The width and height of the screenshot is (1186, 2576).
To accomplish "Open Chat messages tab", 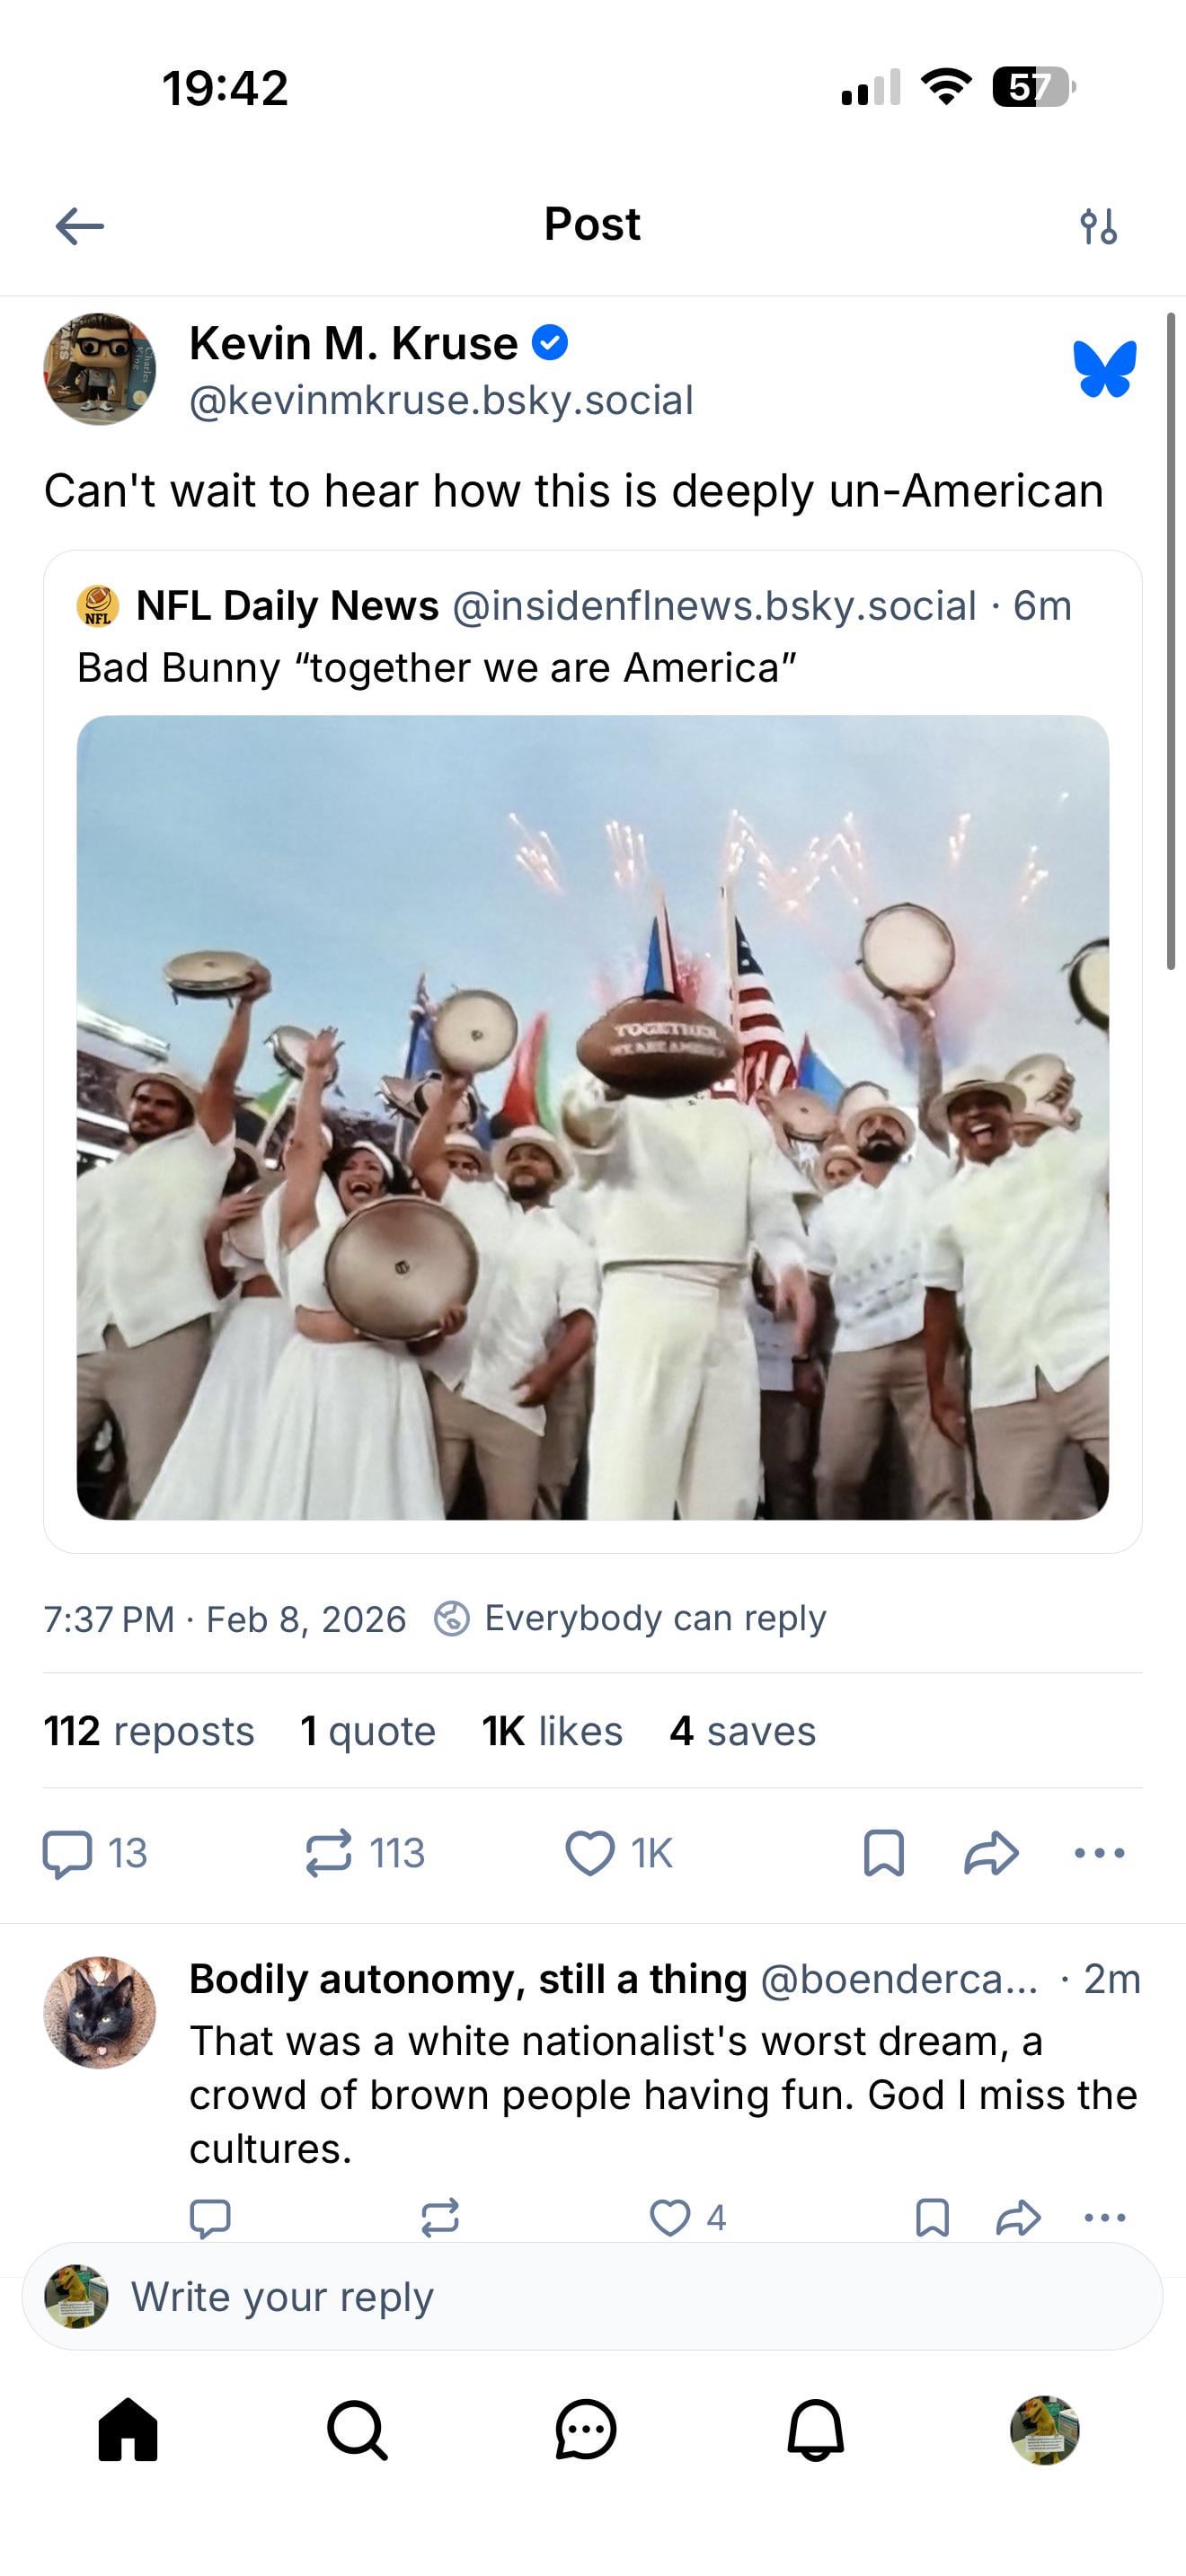I will coord(586,2429).
